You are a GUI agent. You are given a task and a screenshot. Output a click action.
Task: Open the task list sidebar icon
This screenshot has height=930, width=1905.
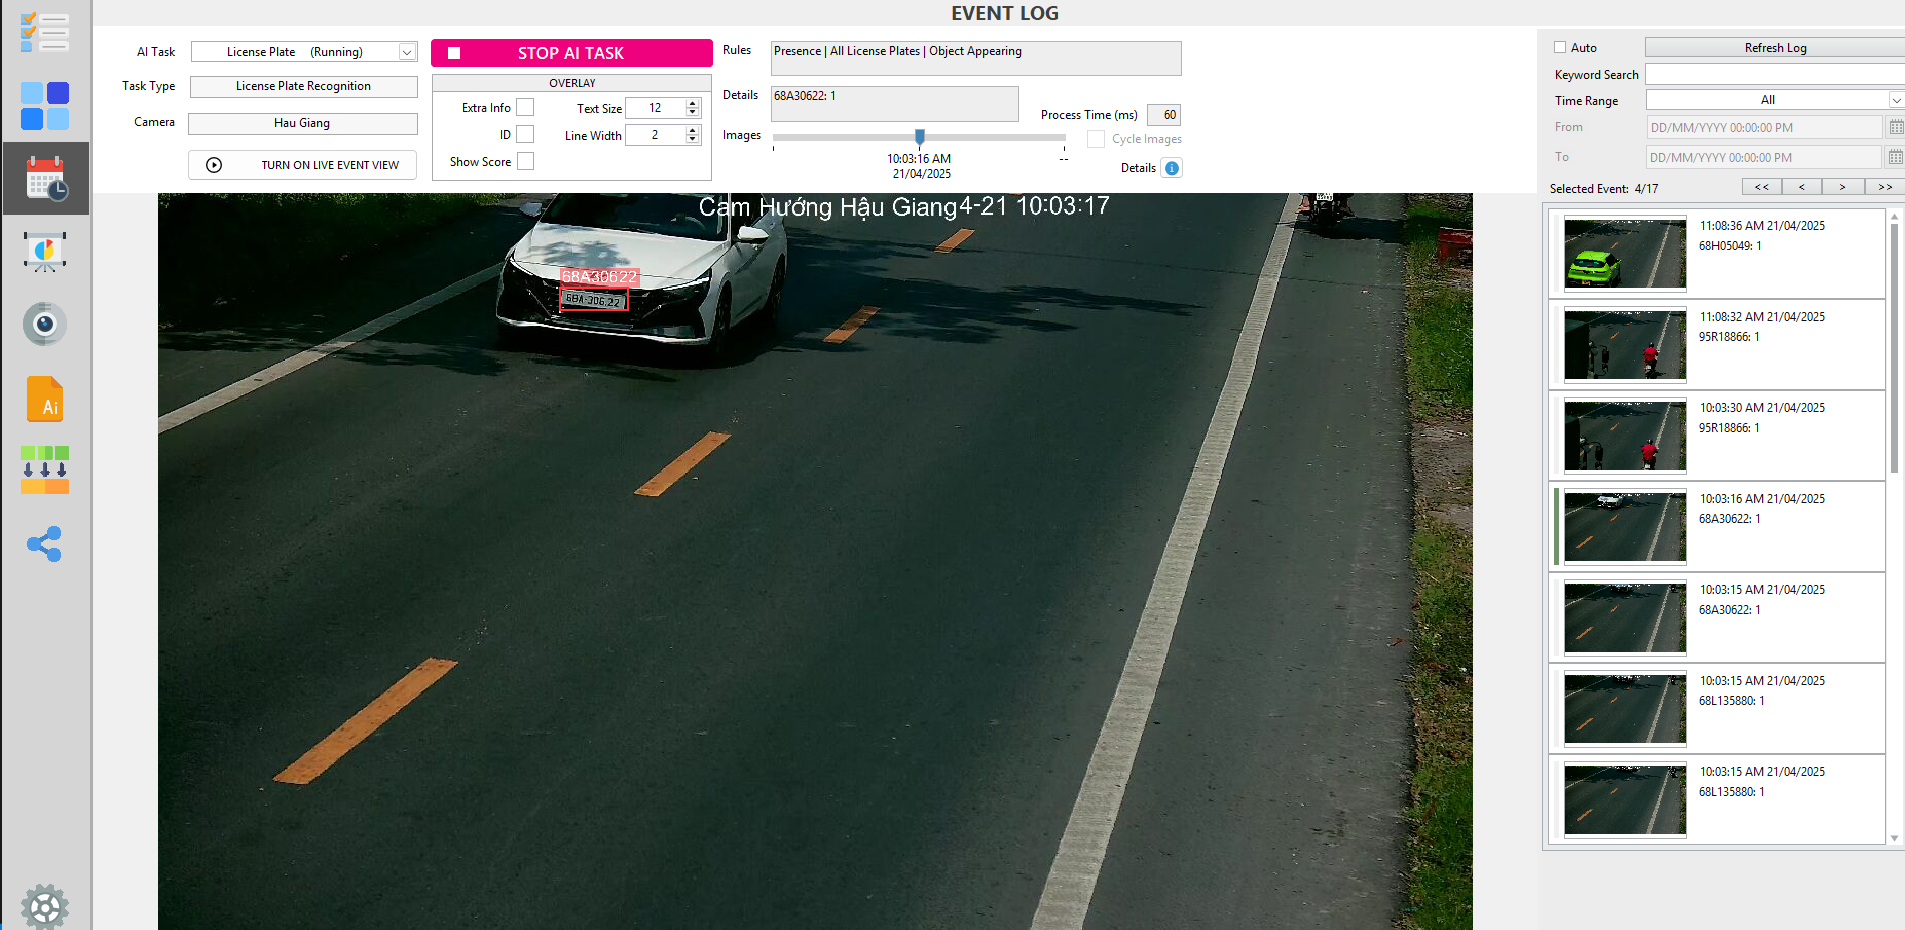(45, 33)
